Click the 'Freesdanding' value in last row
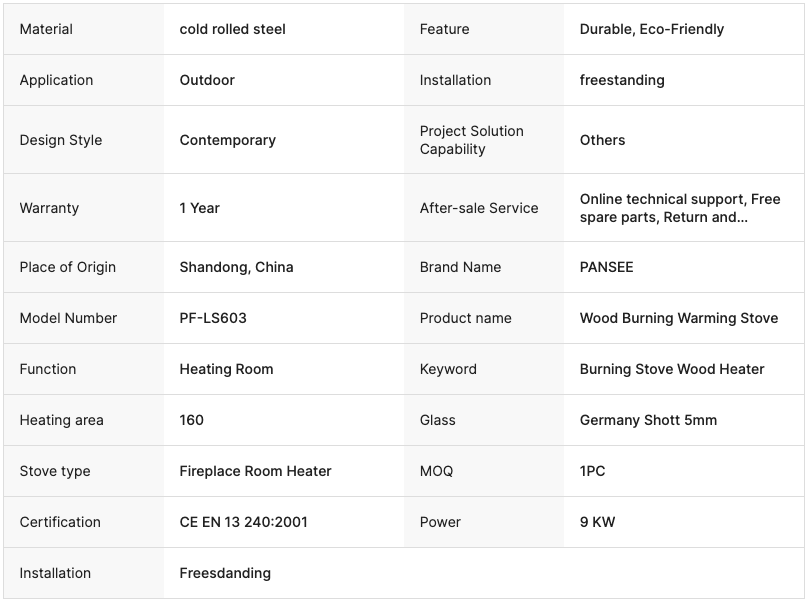This screenshot has width=809, height=603. [224, 573]
